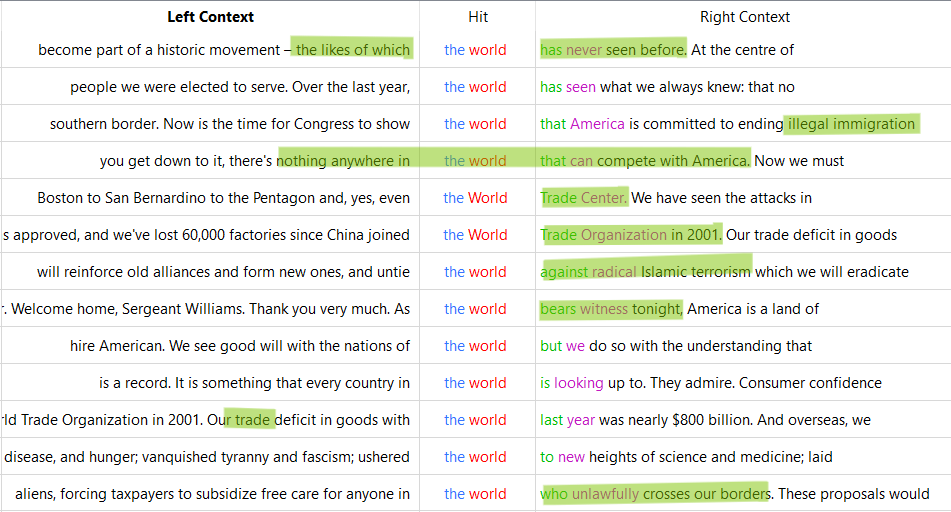951x512 pixels.
Task: Click the Left Context column header
Action: click(x=210, y=17)
